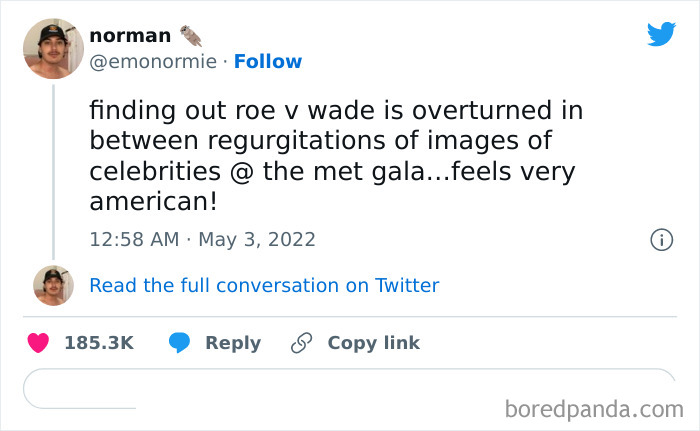Click the empty rounded box below actions
This screenshot has height=431, width=700.
[x=350, y=388]
